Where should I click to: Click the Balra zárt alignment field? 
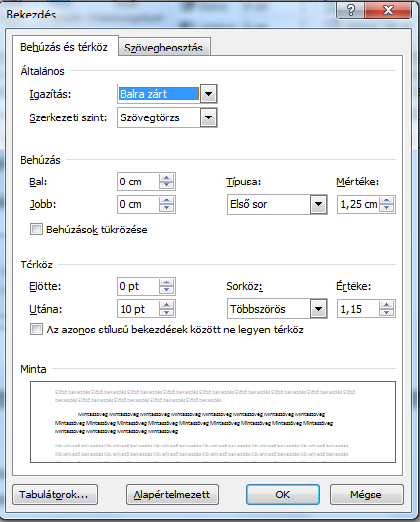159,94
